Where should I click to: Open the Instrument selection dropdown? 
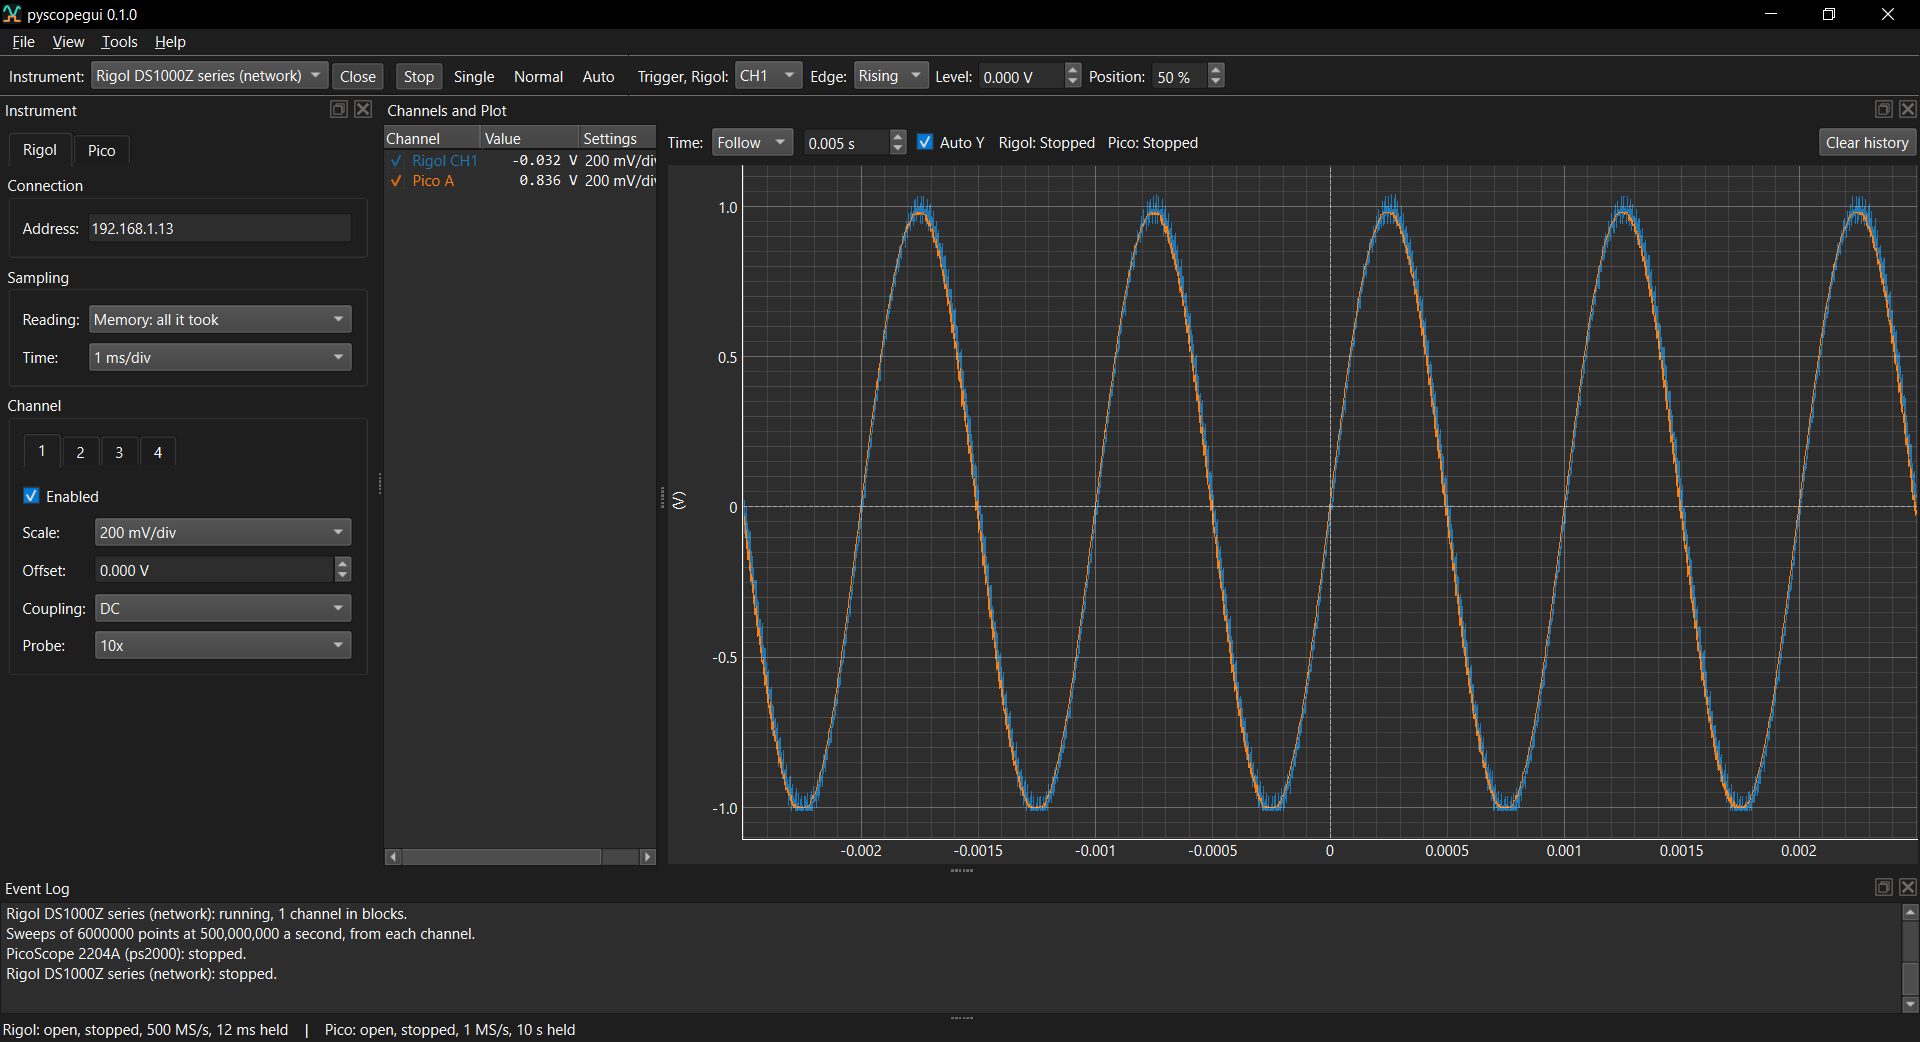point(209,76)
